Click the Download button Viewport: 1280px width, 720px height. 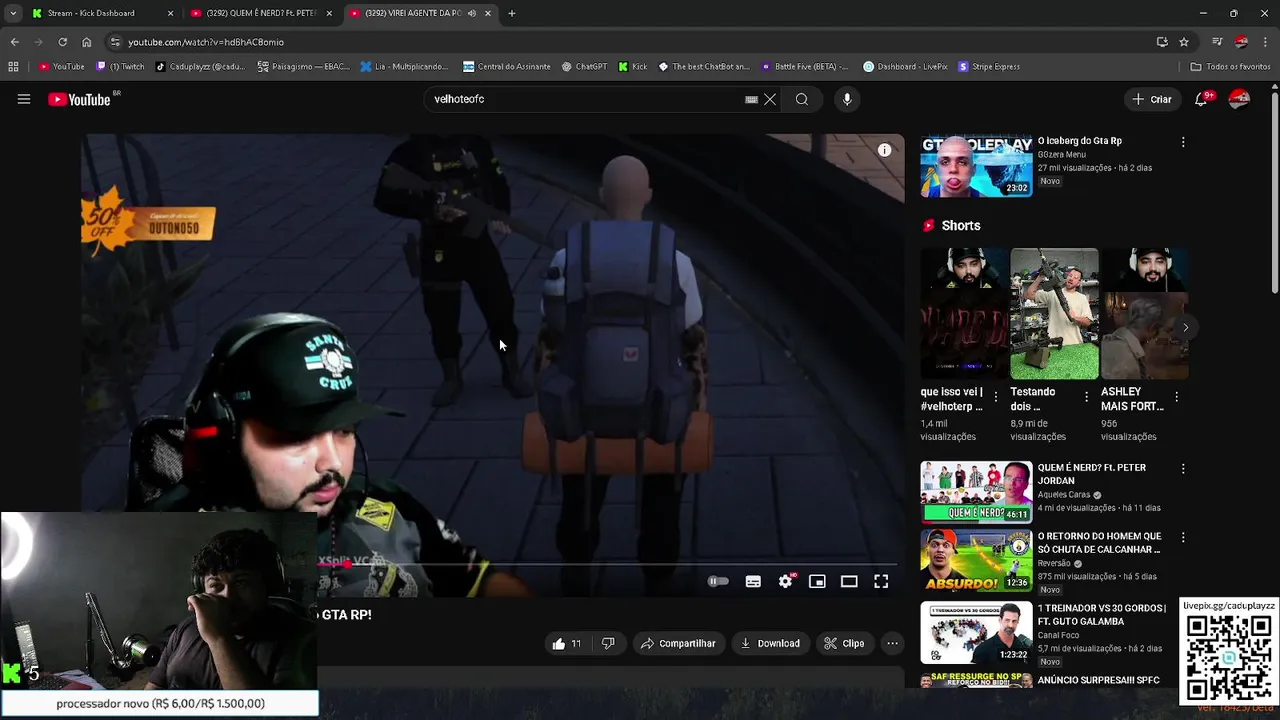pyautogui.click(x=770, y=643)
